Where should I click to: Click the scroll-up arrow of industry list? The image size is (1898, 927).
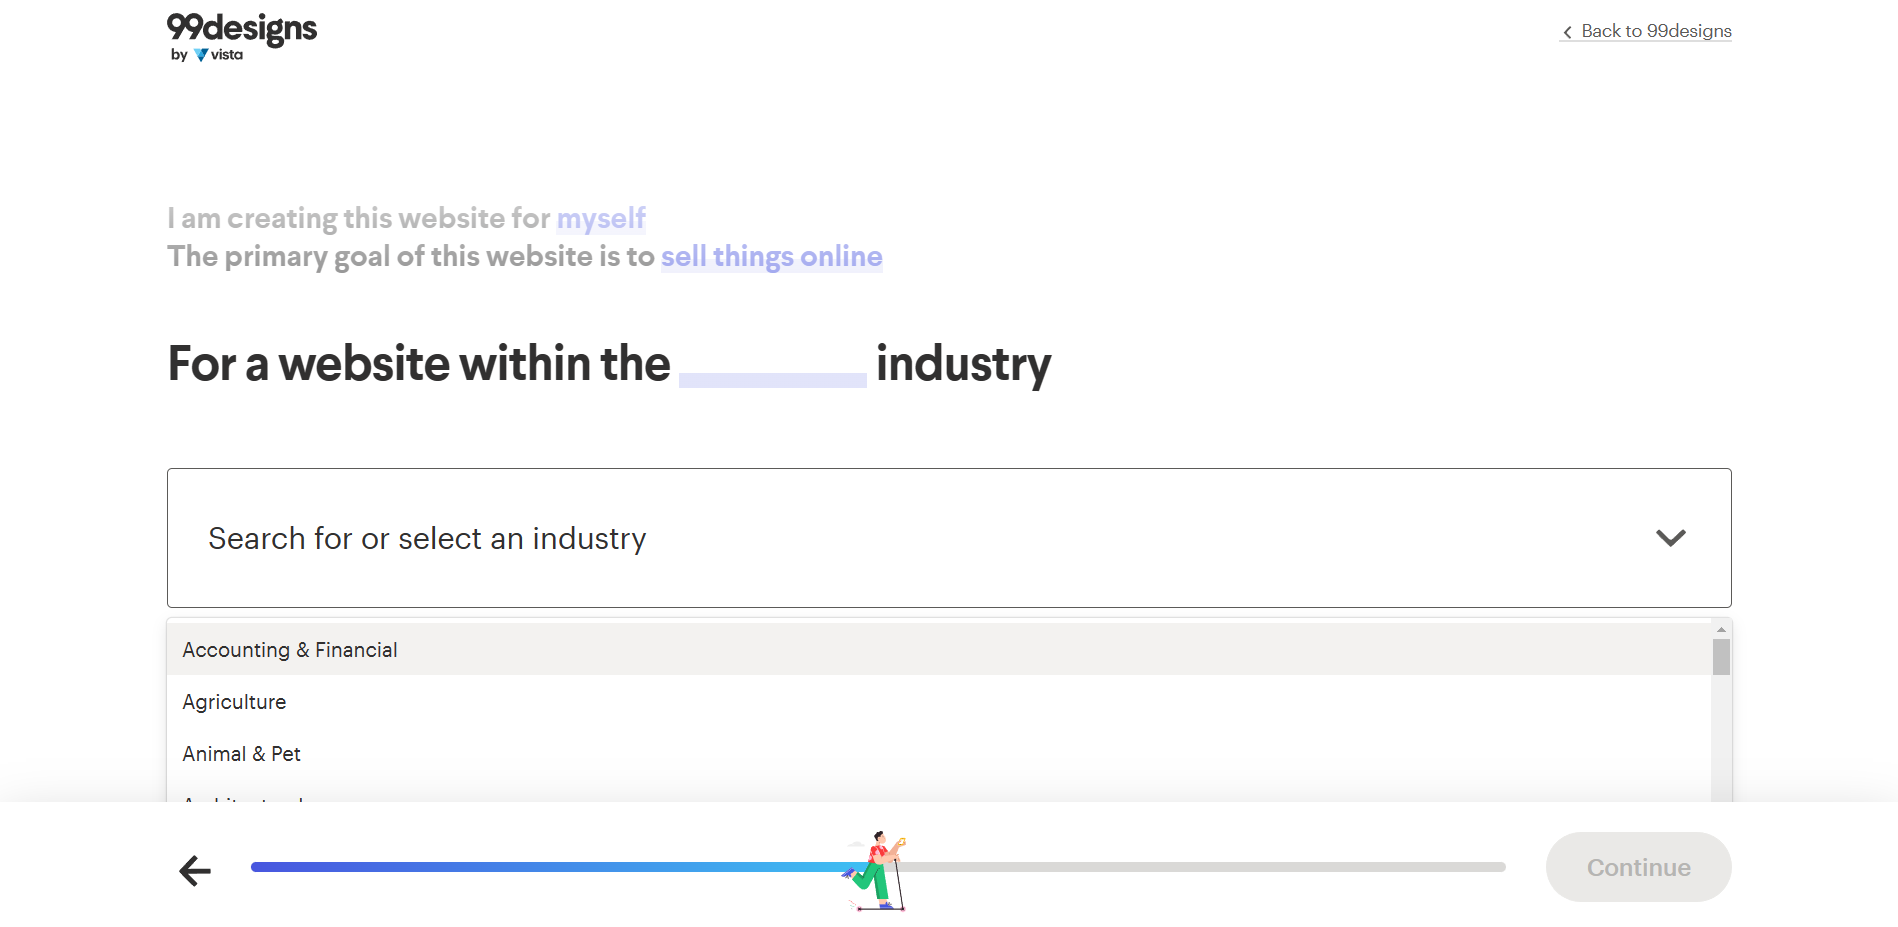(1721, 629)
